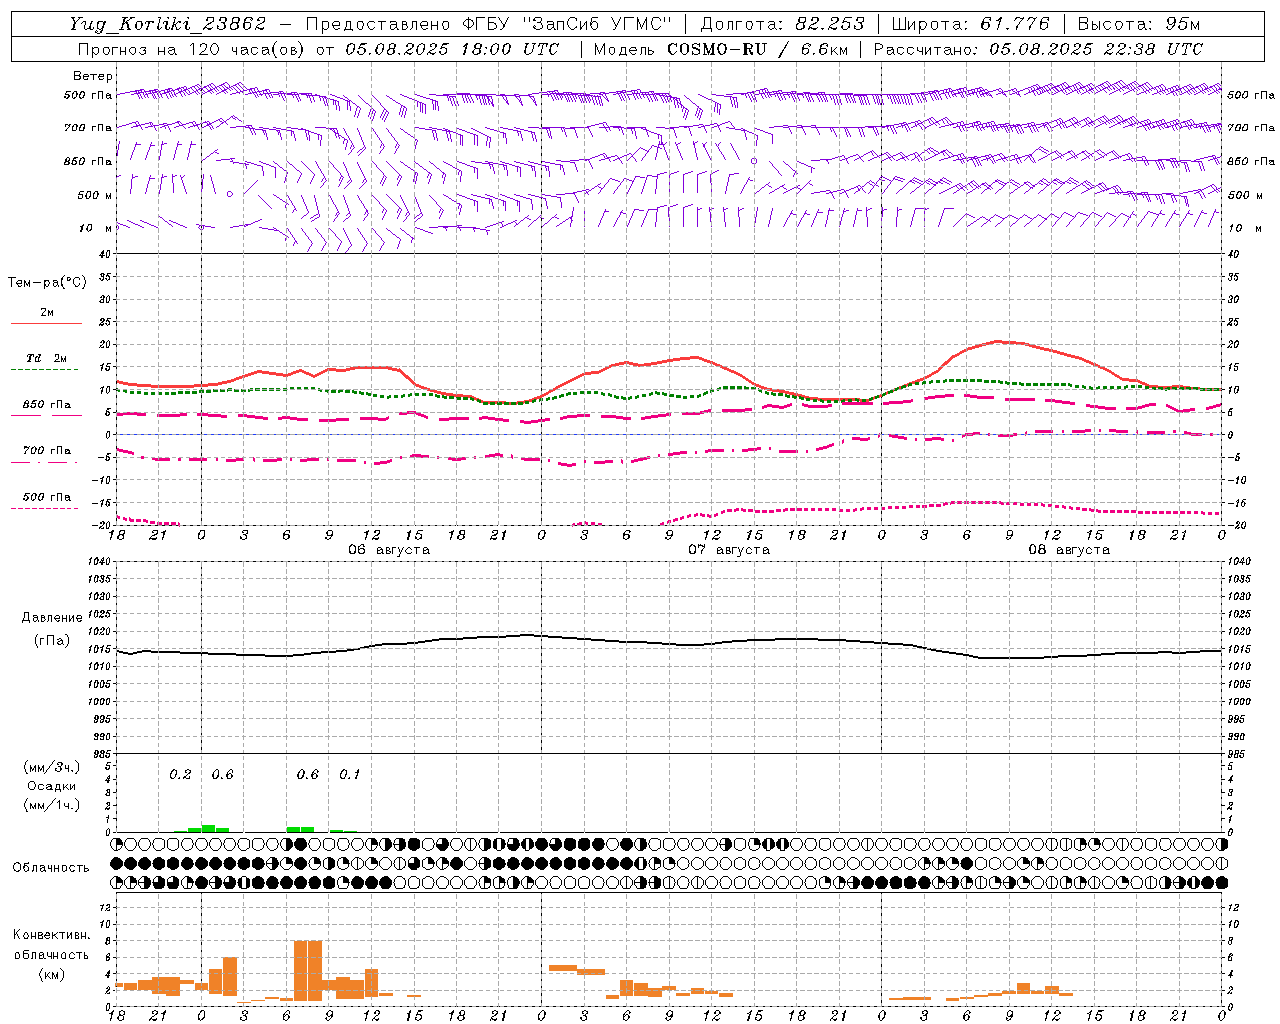
Task: Click the Тем-ра(°C) temperature panel label
Action: pyautogui.click(x=47, y=283)
